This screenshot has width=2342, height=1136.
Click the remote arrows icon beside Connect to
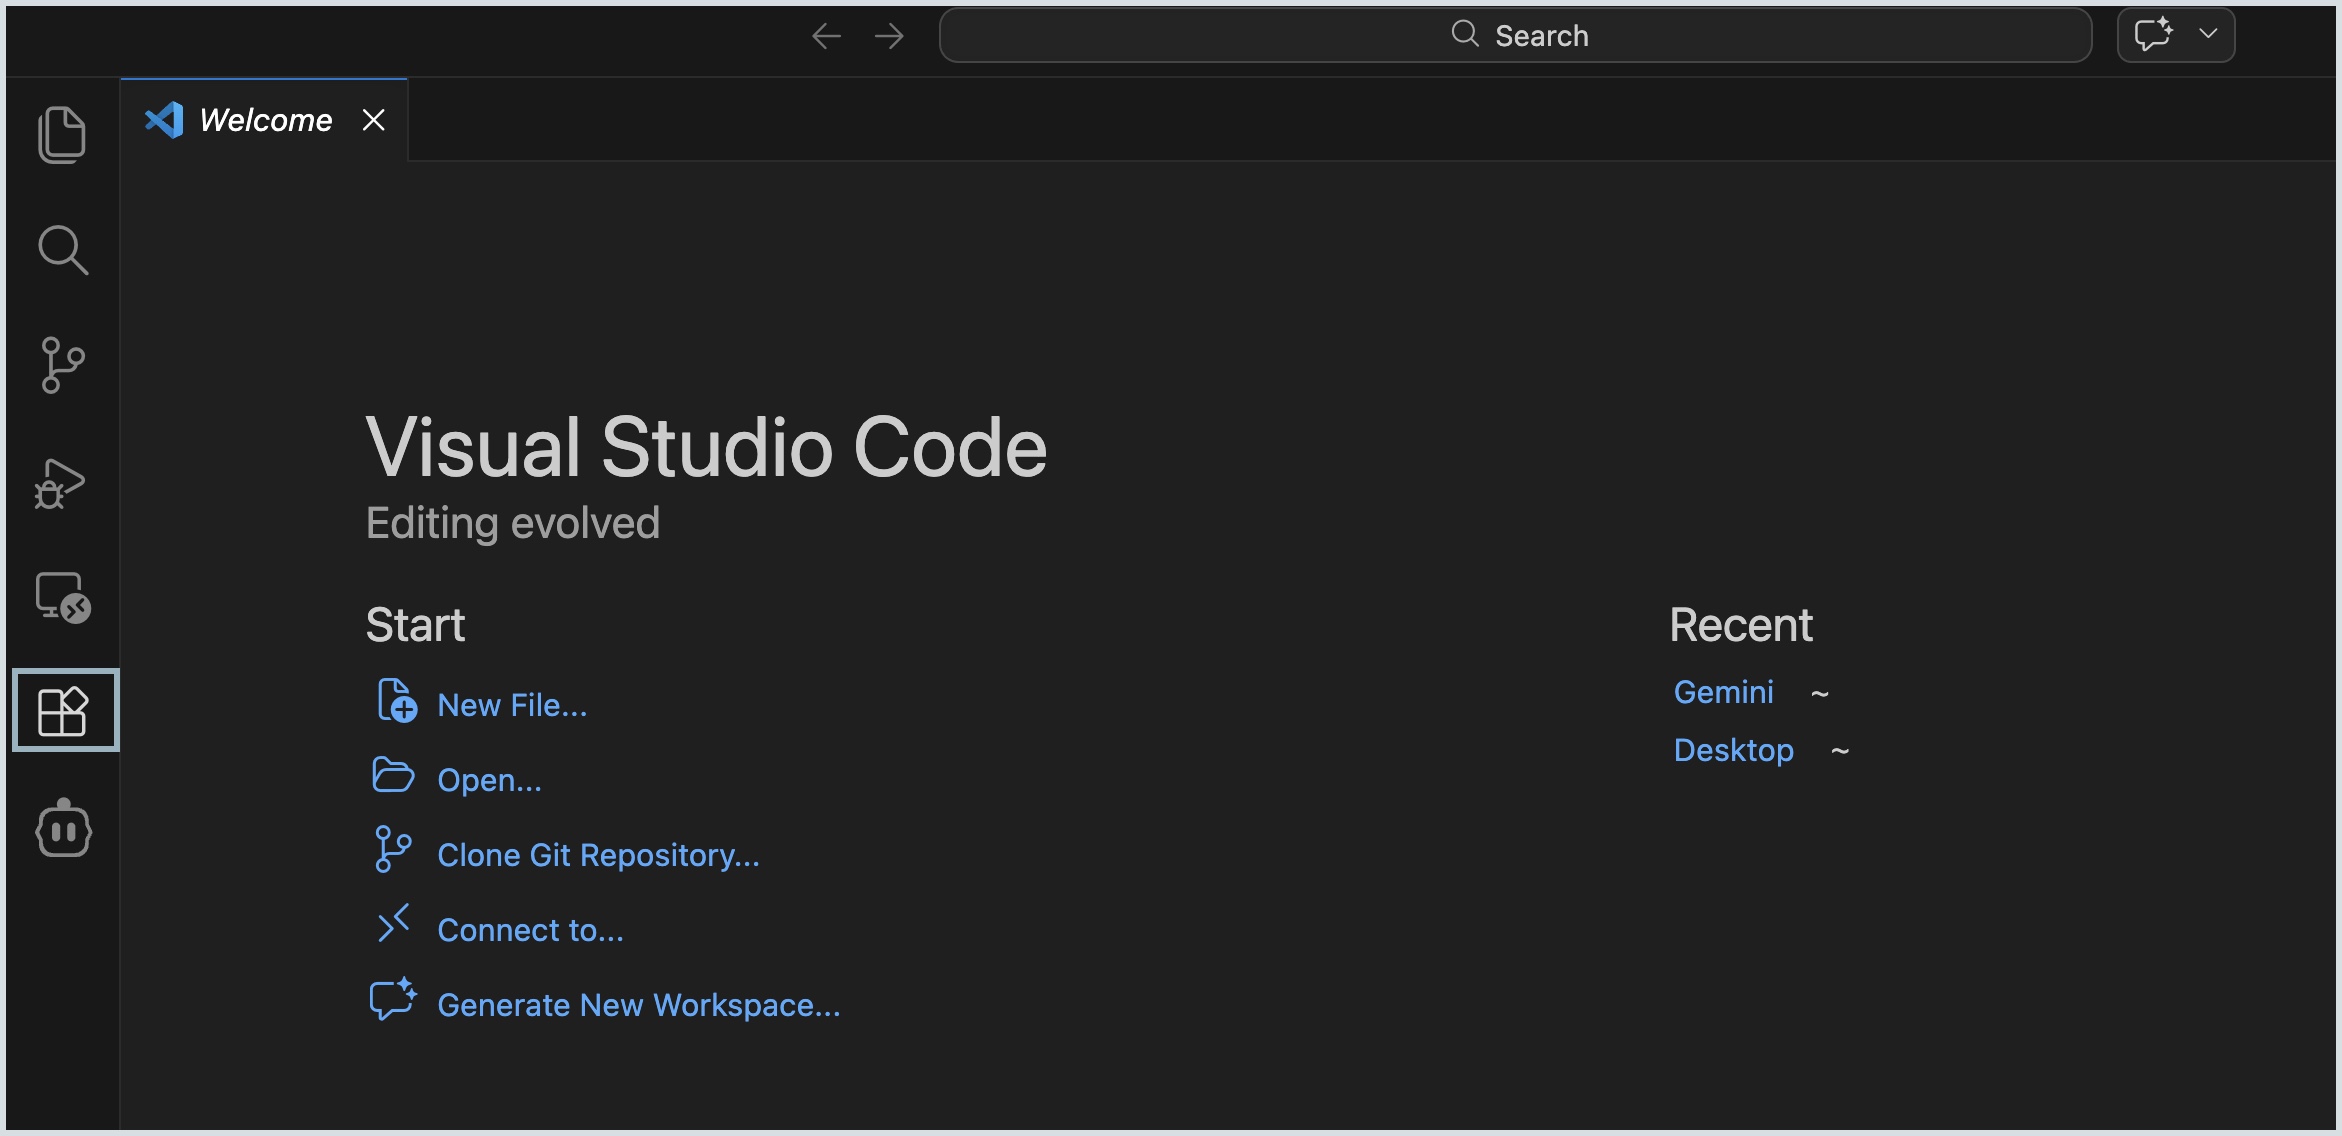click(x=393, y=924)
